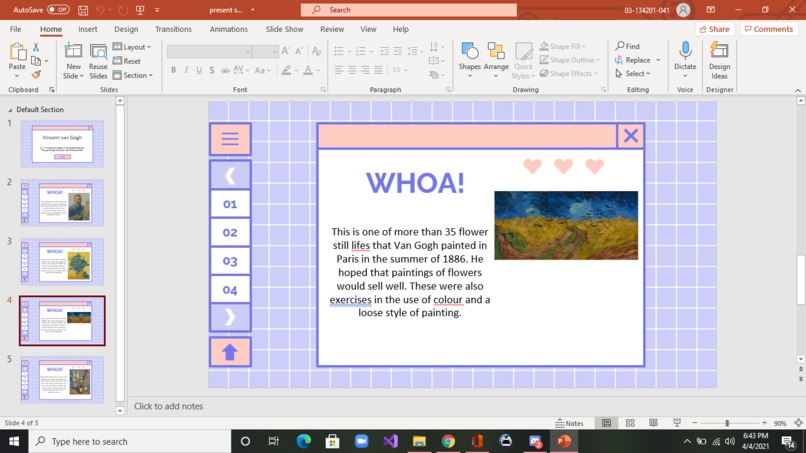The width and height of the screenshot is (806, 453).
Task: Click the text highlight color button
Action: [286, 70]
